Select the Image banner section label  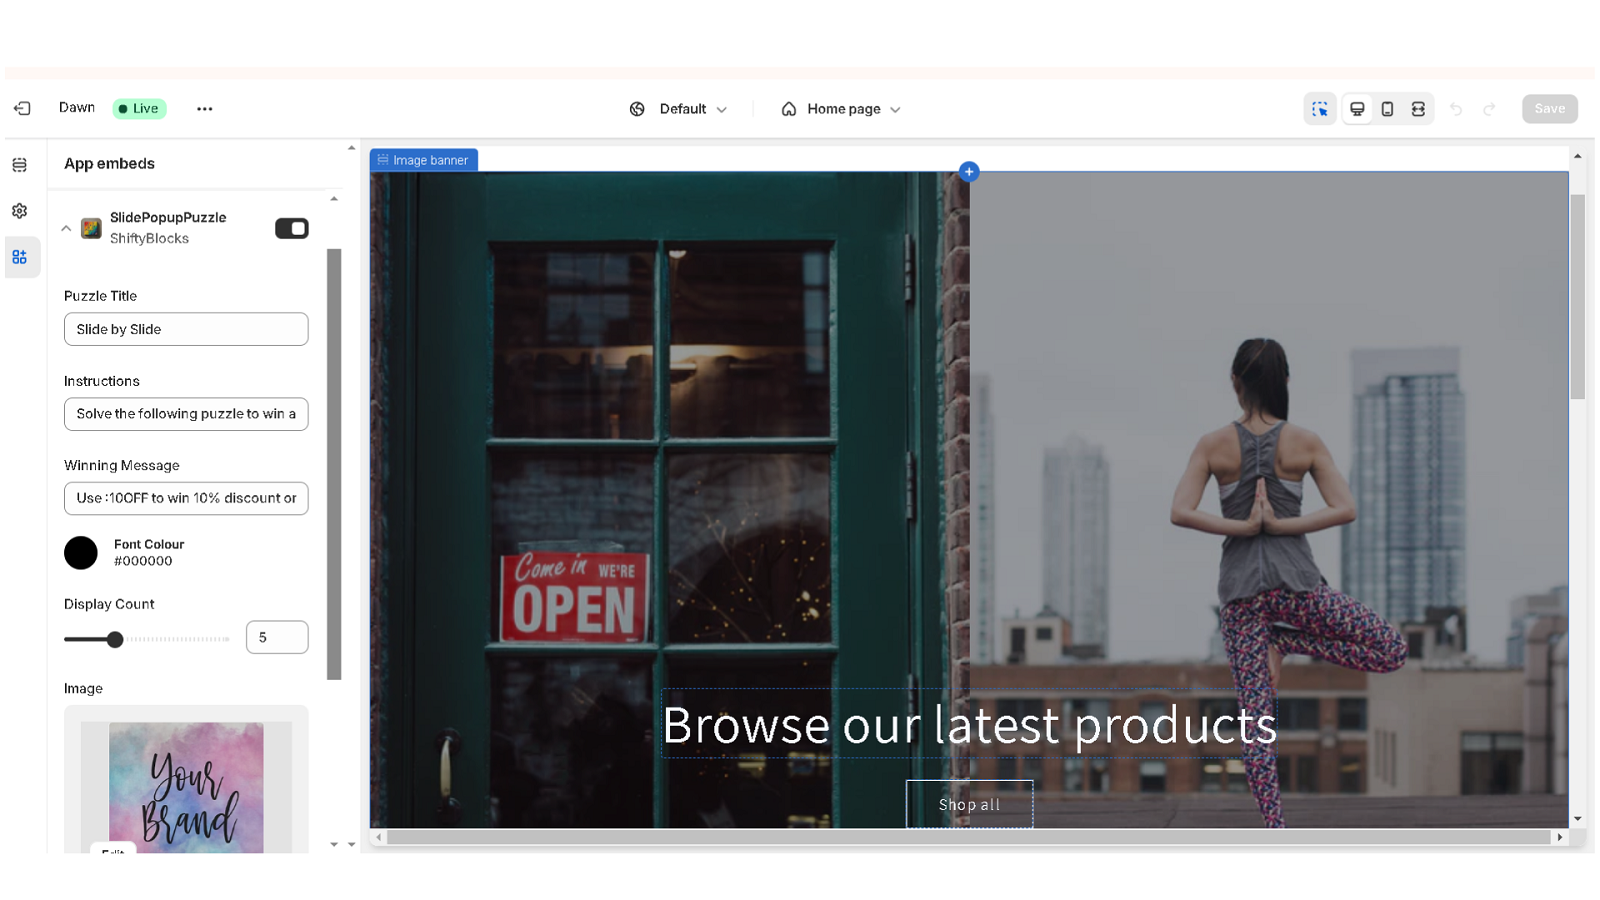[423, 160]
